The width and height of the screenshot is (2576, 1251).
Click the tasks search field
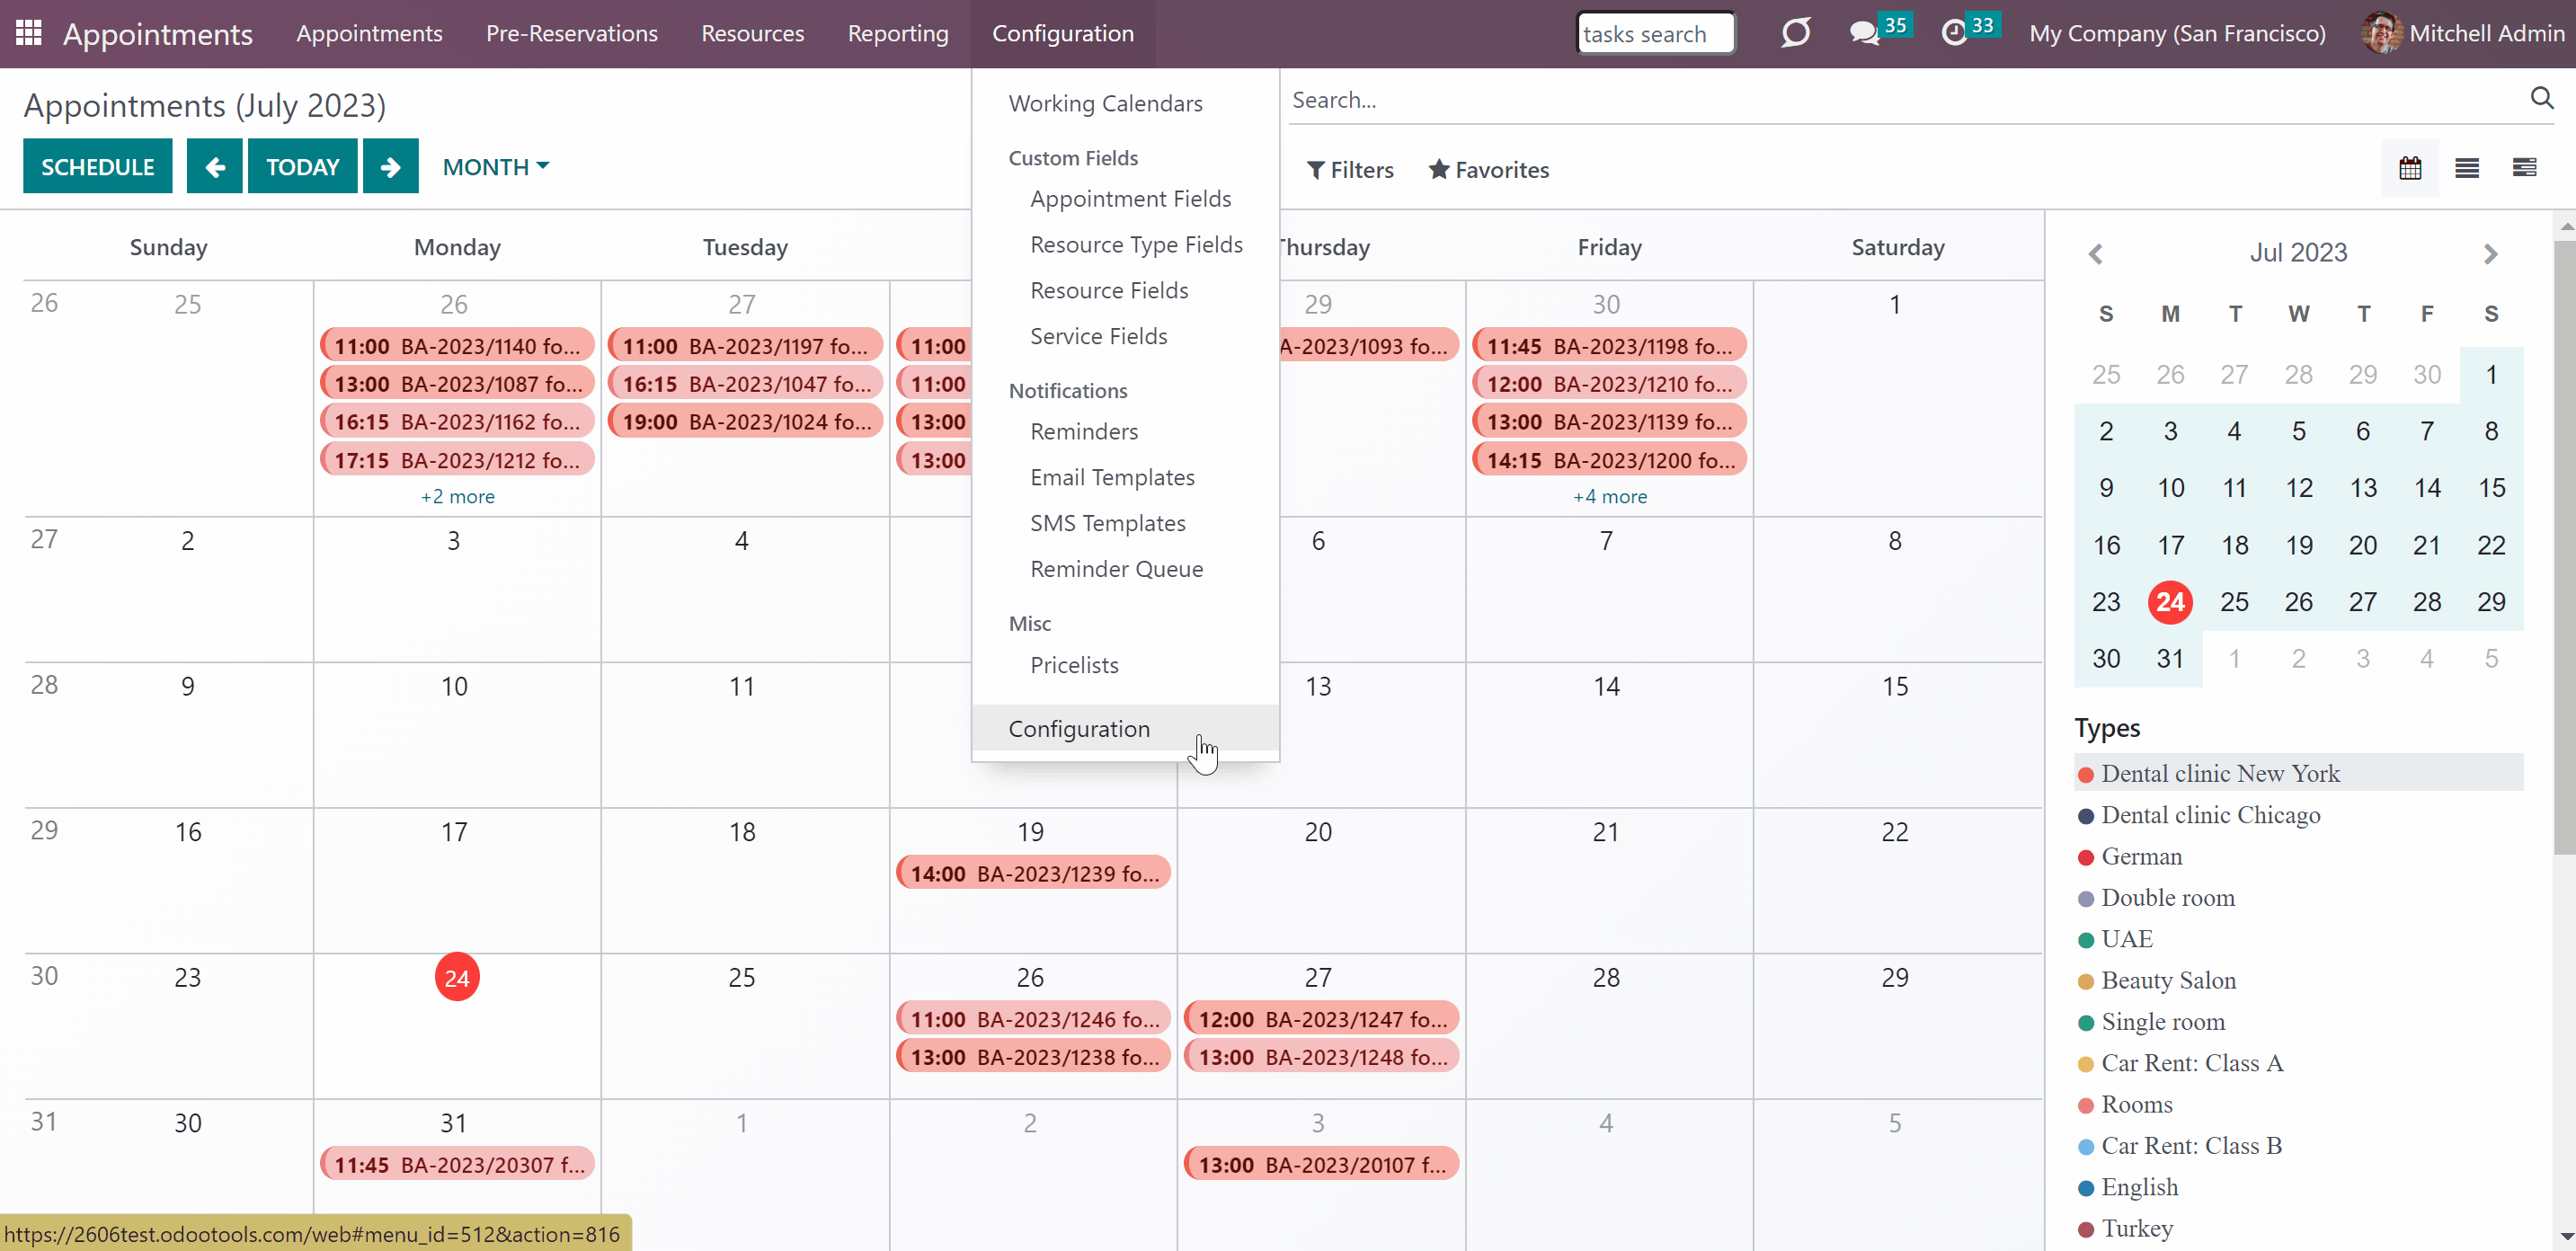pos(1655,33)
